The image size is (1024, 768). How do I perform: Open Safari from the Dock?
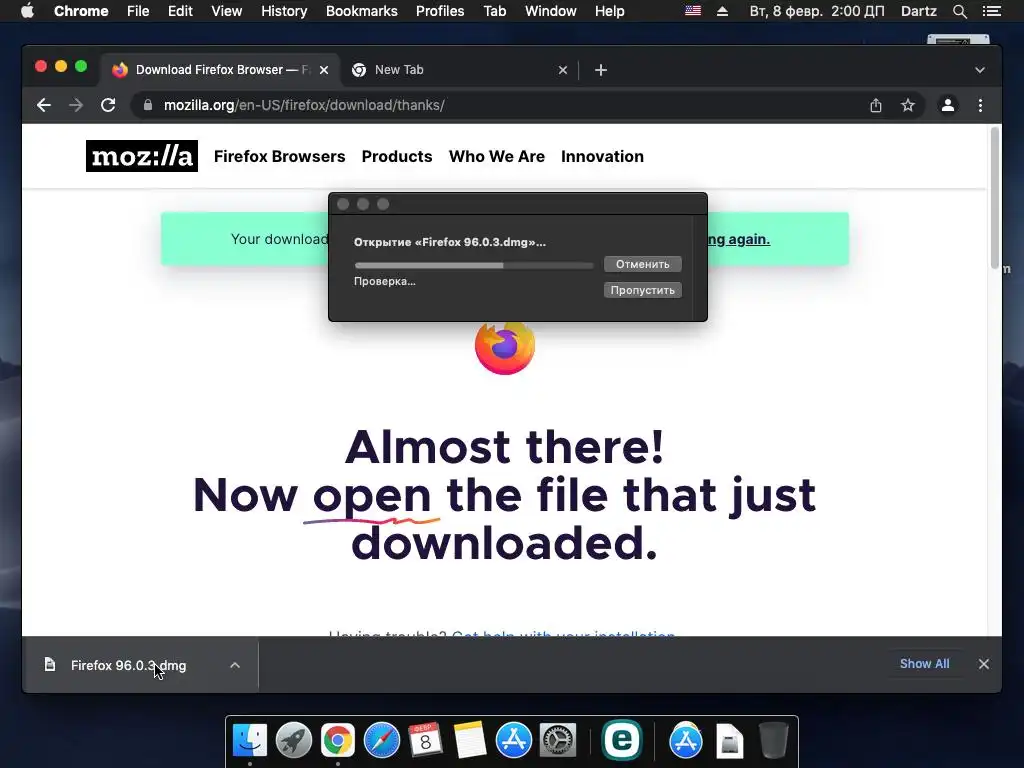coord(381,741)
